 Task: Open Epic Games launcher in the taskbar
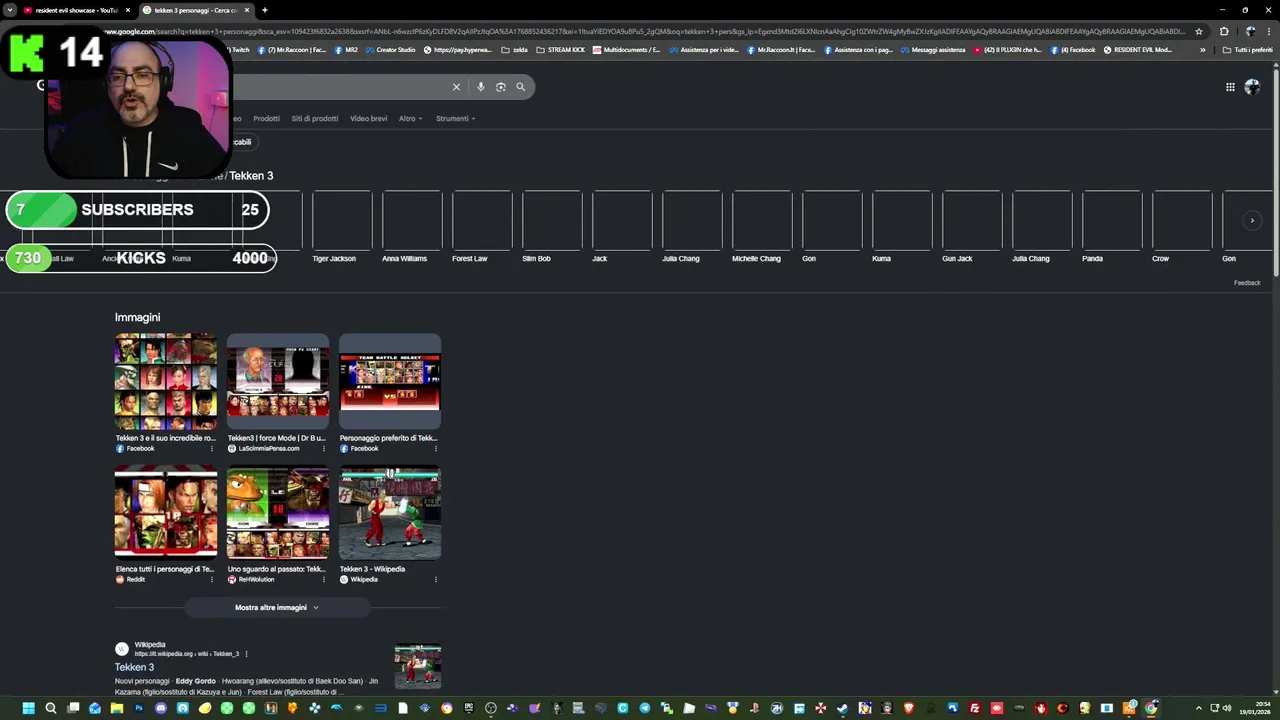click(x=469, y=708)
